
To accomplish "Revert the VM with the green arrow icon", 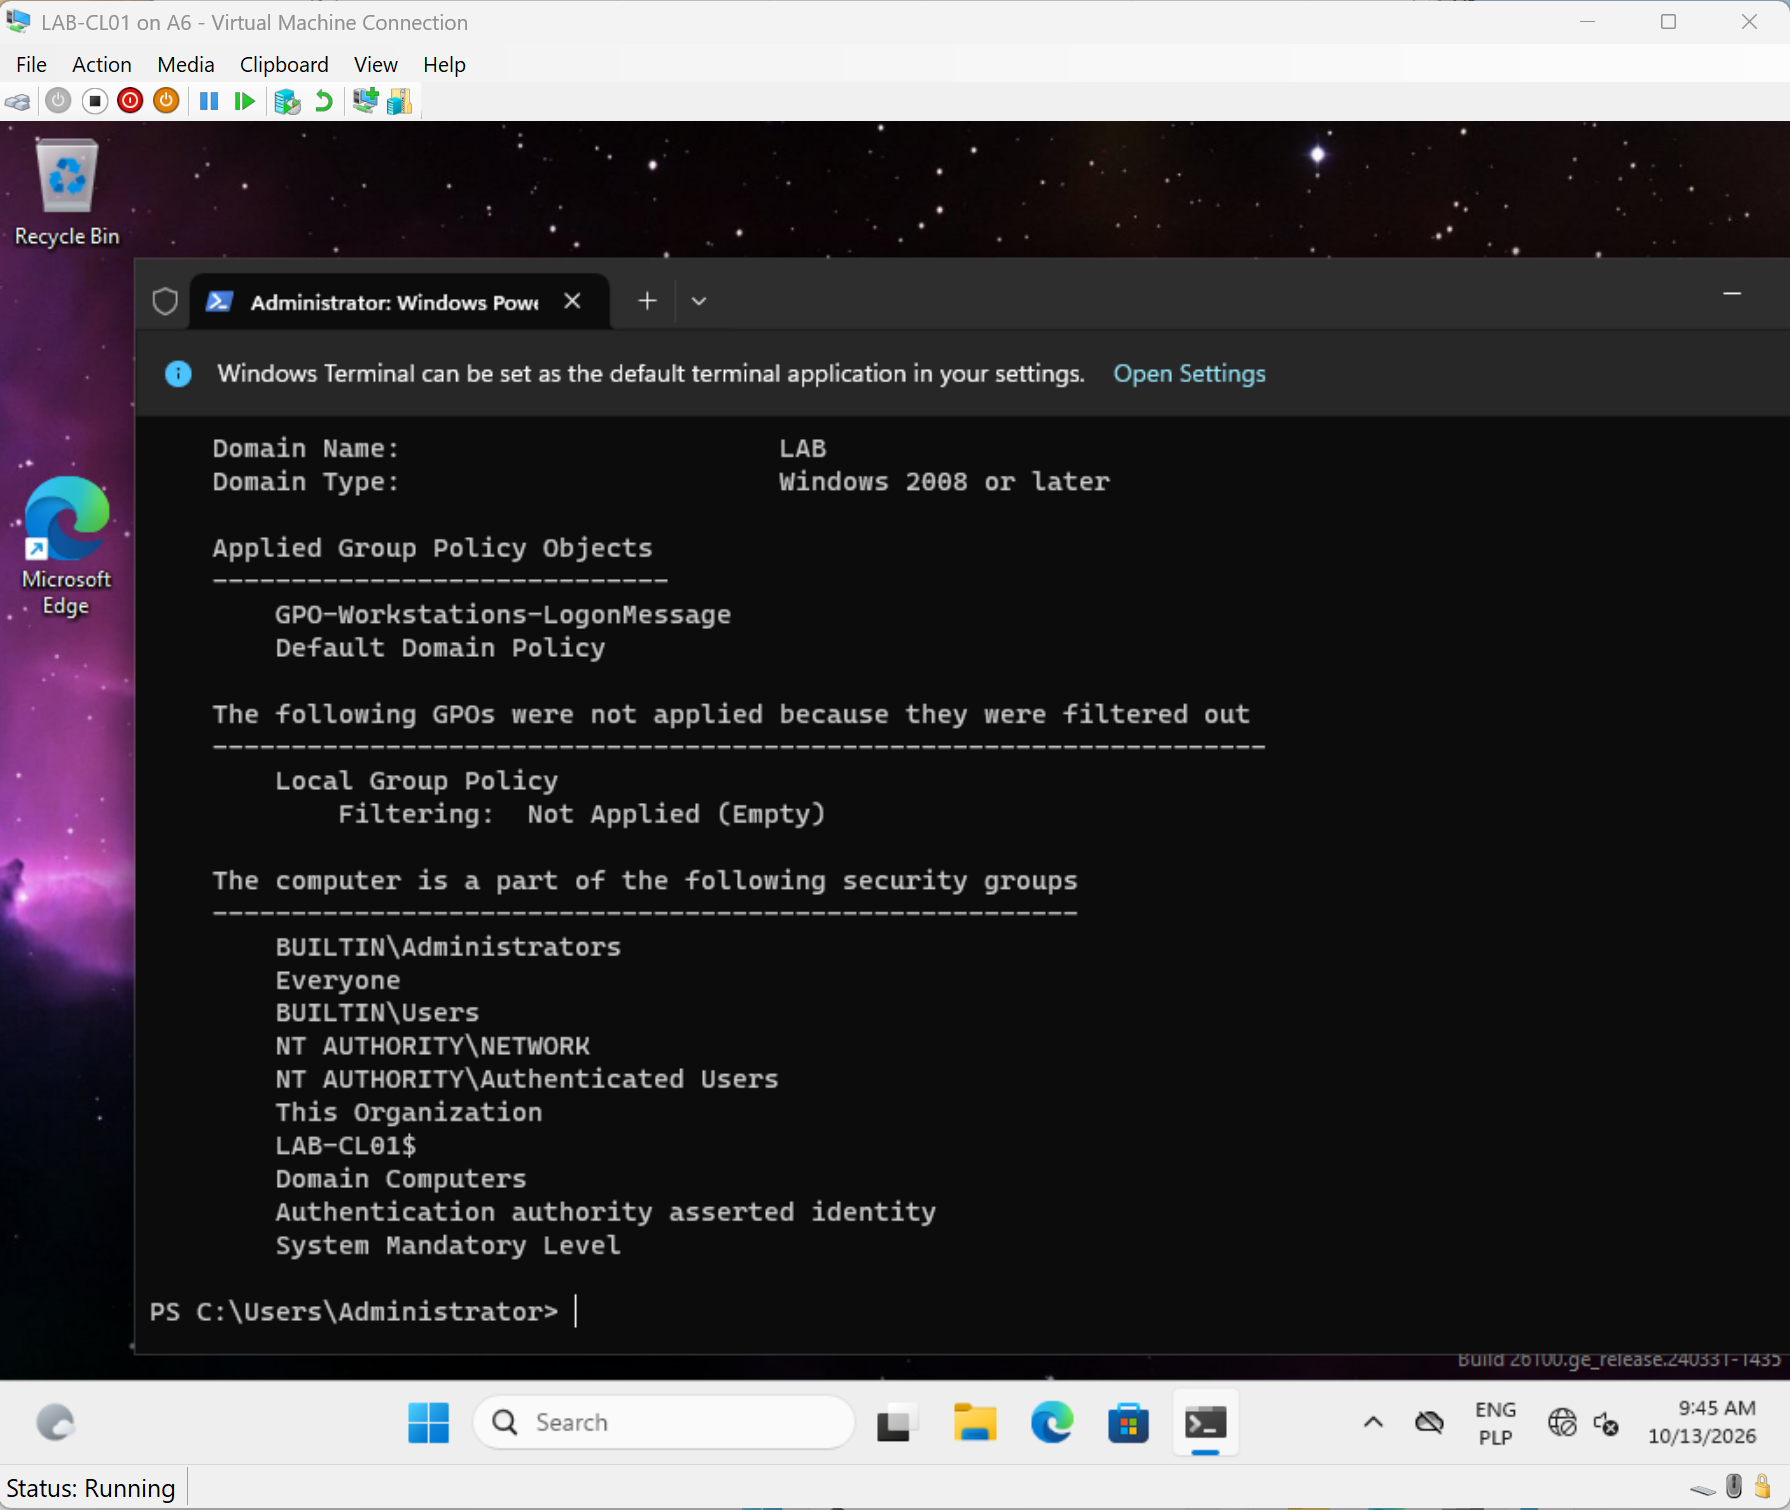I will pyautogui.click(x=323, y=101).
